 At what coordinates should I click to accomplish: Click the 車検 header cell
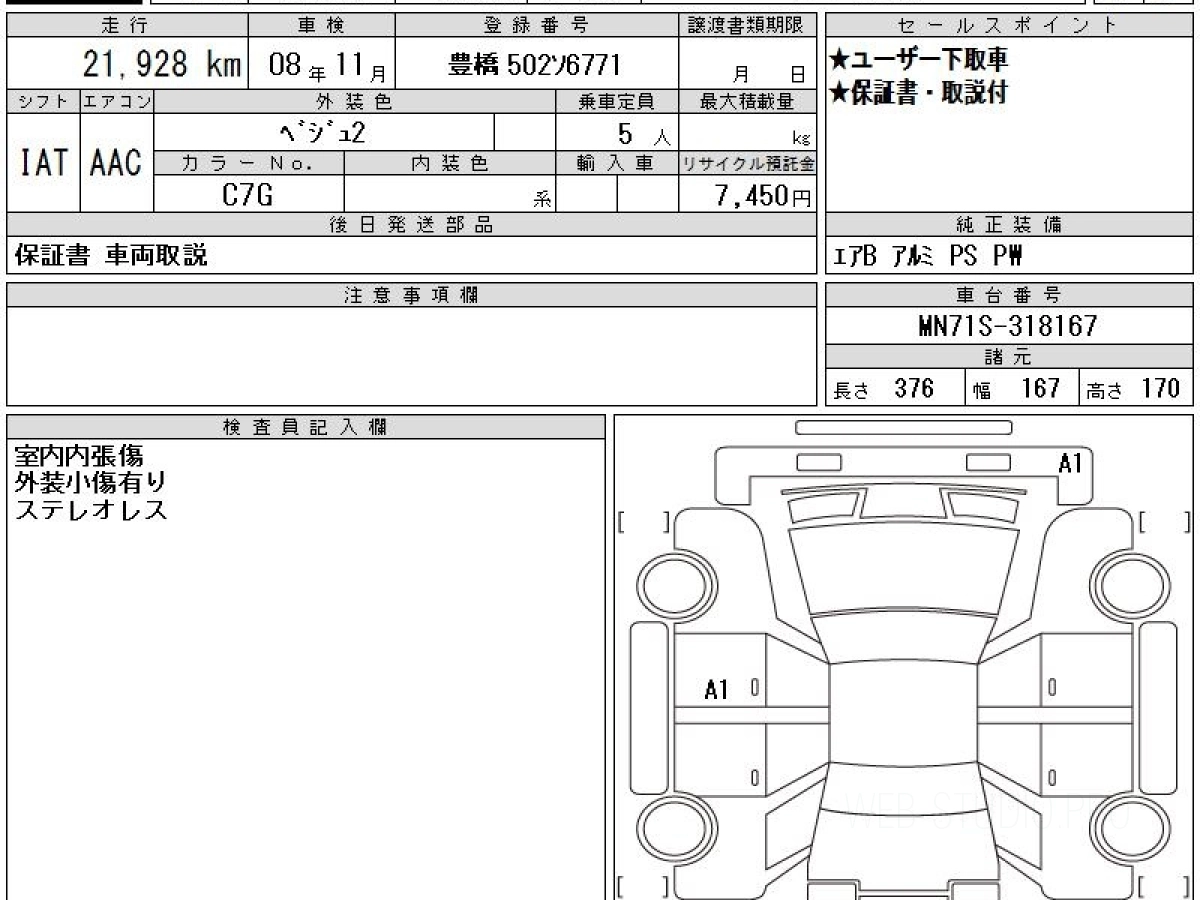point(321,26)
